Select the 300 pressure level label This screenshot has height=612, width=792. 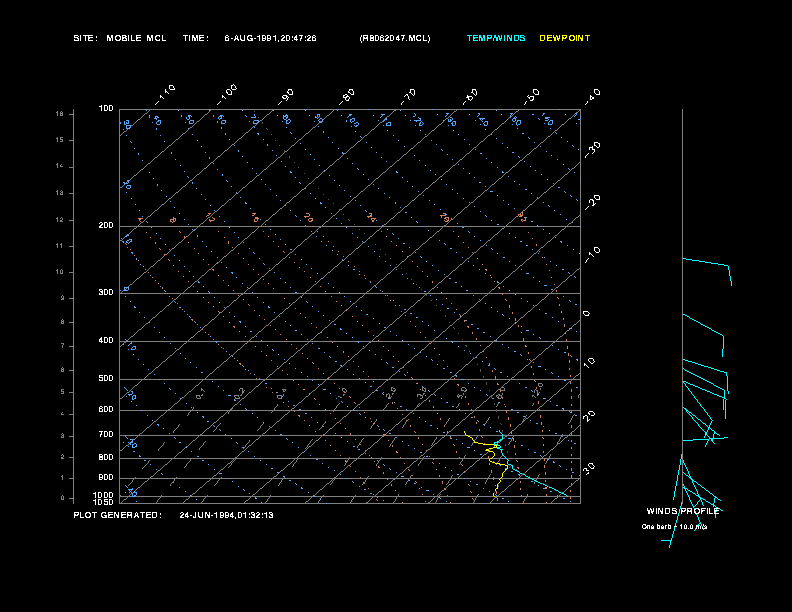click(106, 293)
